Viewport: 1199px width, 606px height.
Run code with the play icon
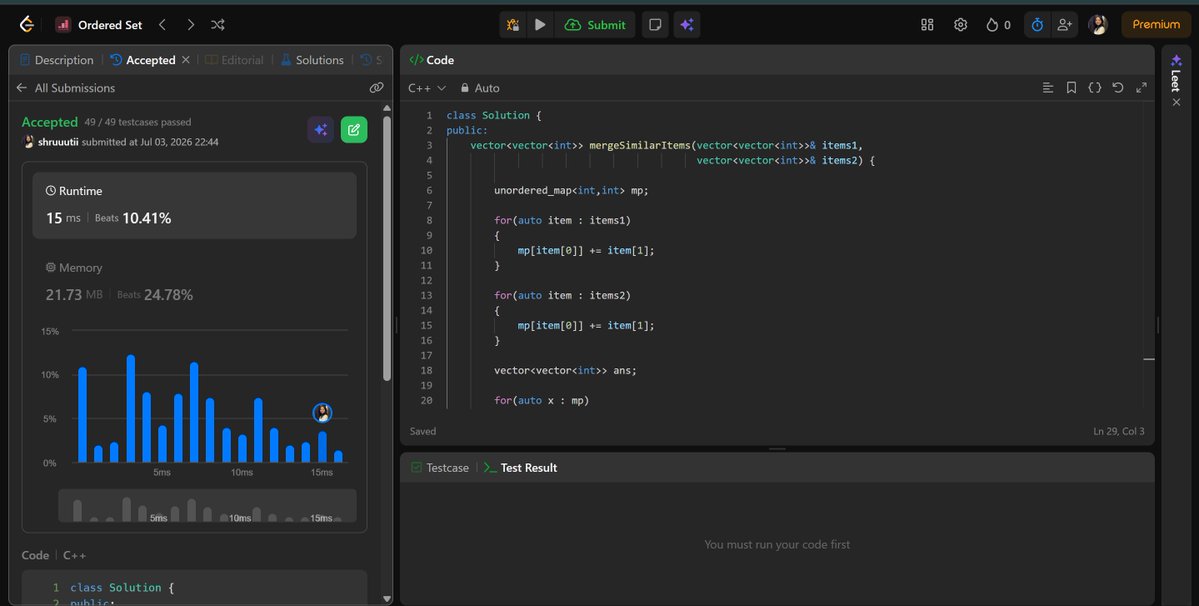point(540,25)
